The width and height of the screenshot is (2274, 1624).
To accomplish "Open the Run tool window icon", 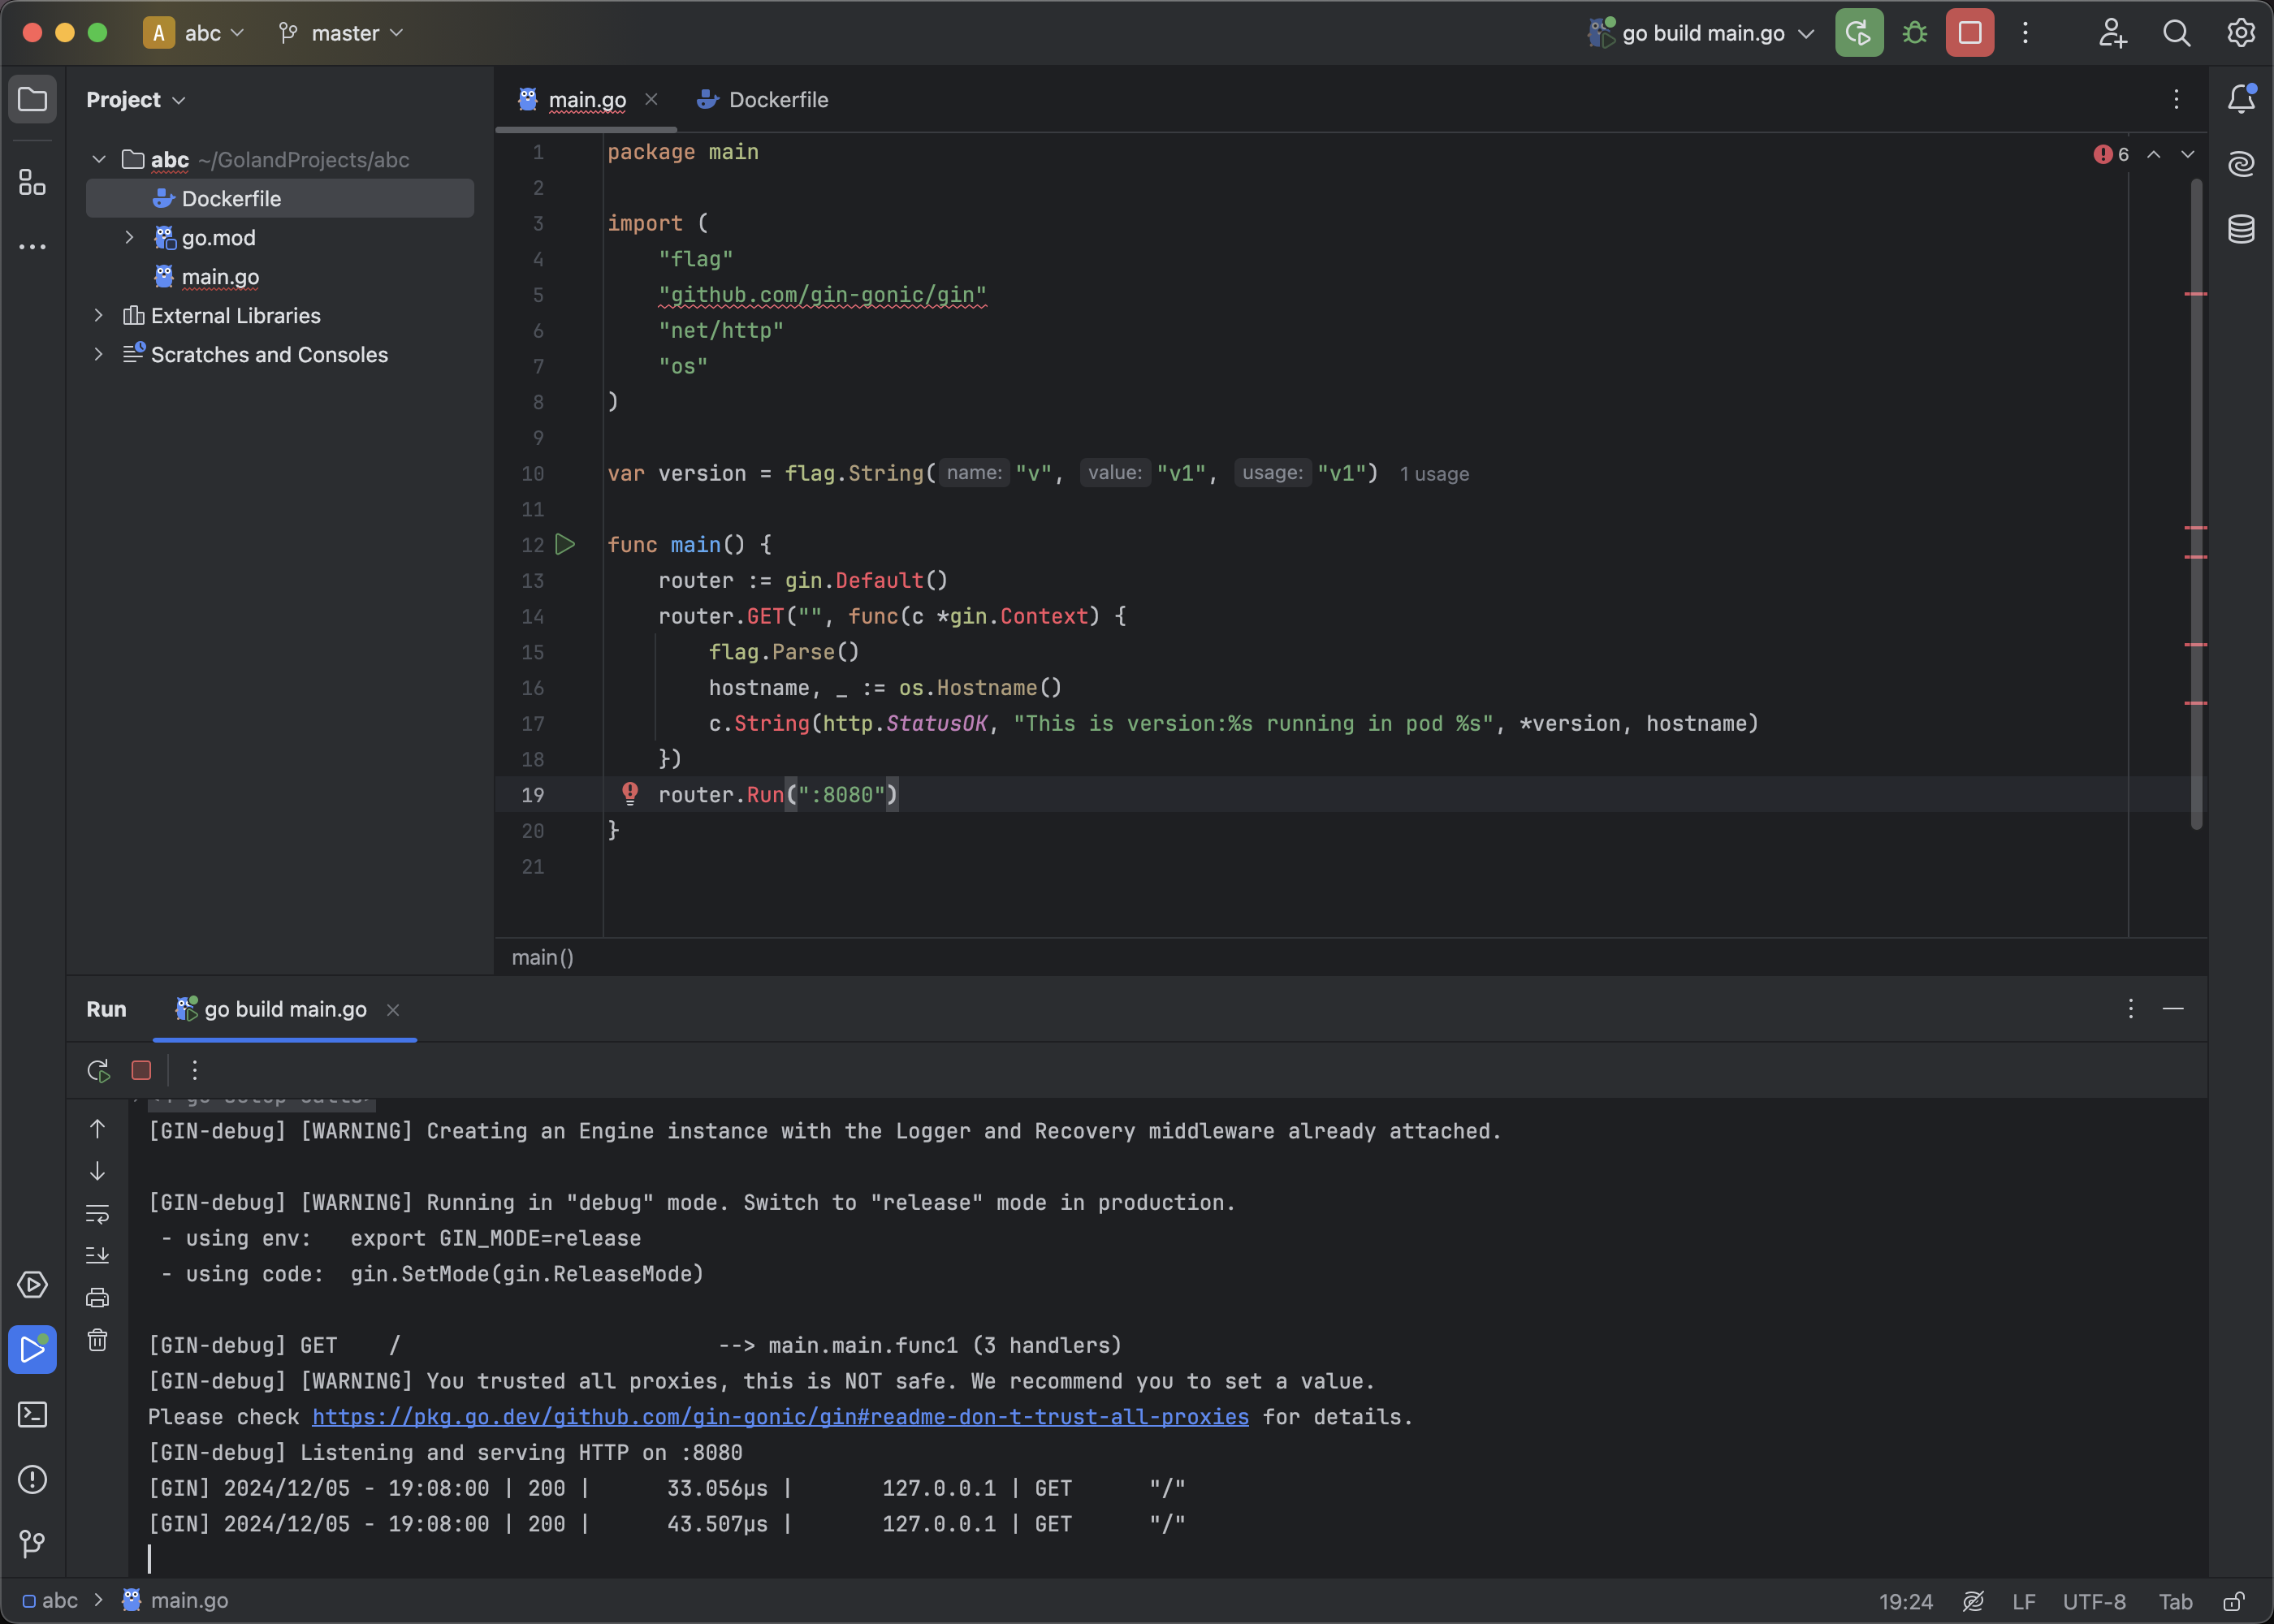I will coord(32,1350).
